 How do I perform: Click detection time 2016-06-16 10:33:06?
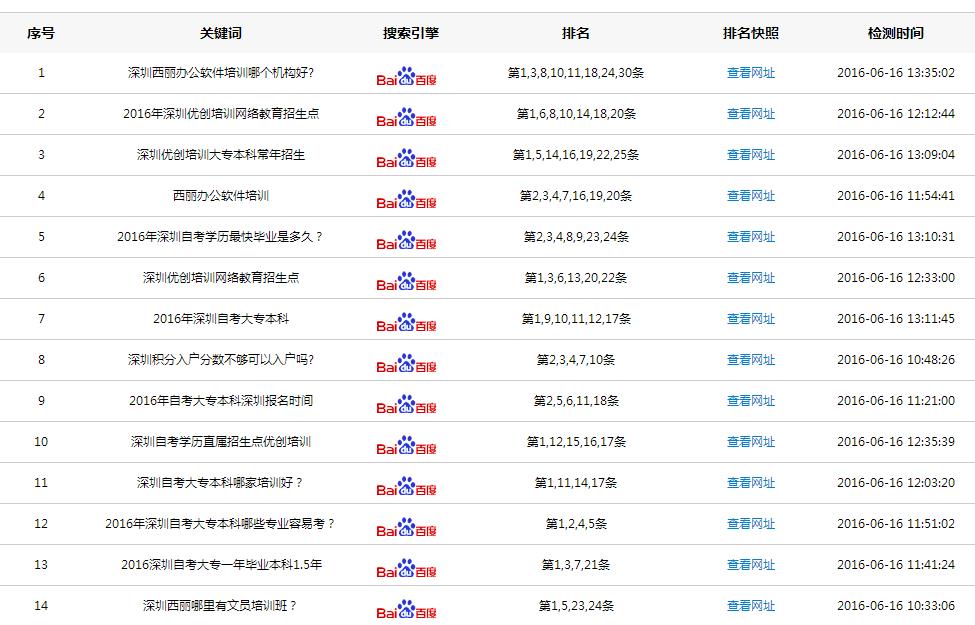coord(895,606)
